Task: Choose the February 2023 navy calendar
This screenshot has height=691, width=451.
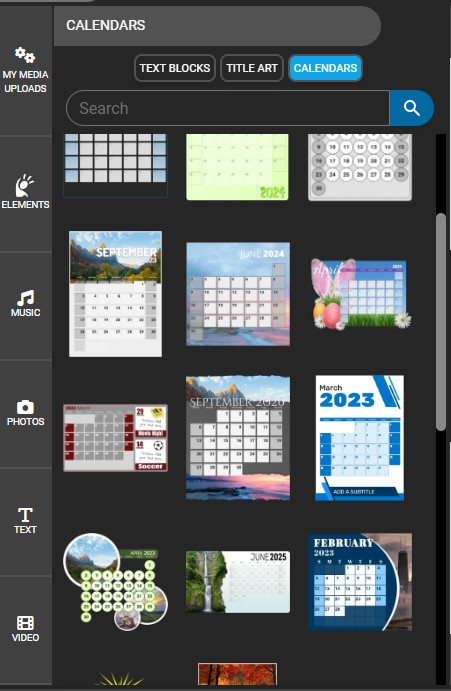Action: pyautogui.click(x=360, y=582)
